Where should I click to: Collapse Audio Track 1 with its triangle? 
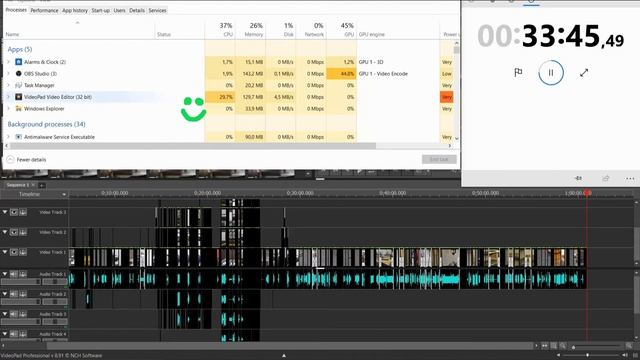click(x=5, y=274)
